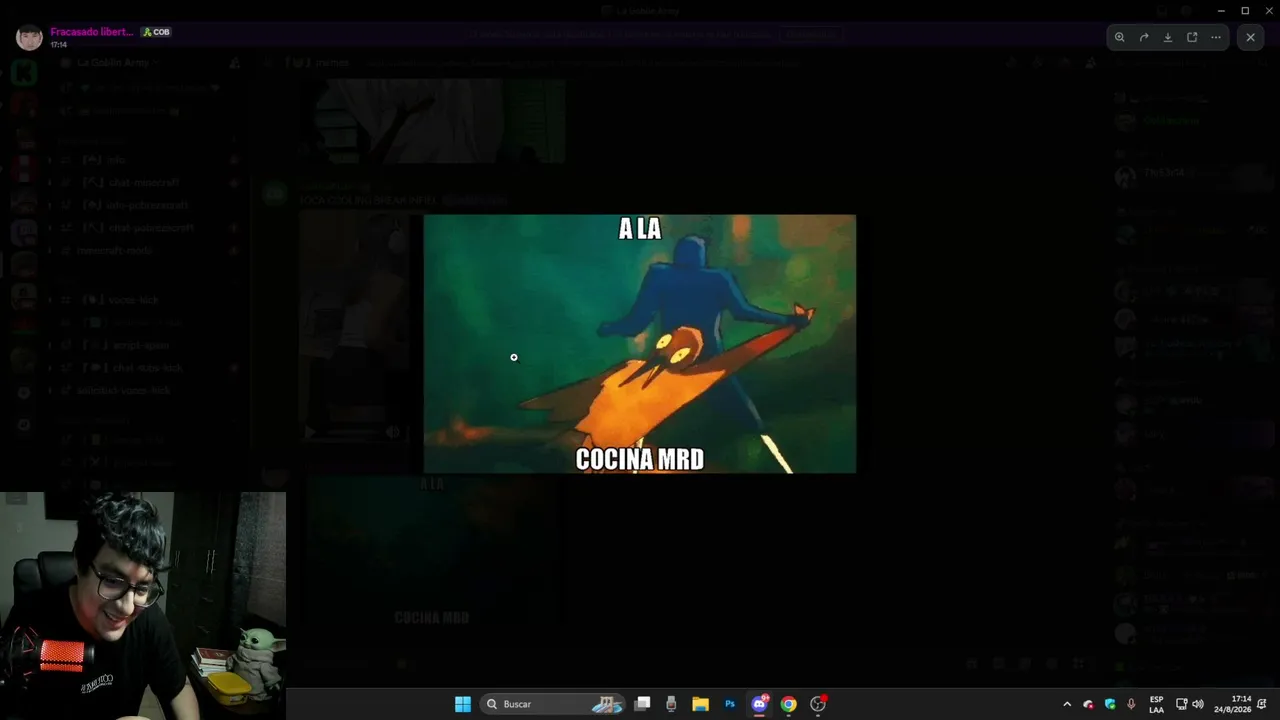Screen dimensions: 1280x720
Task: Show hidden system tray icons
Action: [1067, 704]
